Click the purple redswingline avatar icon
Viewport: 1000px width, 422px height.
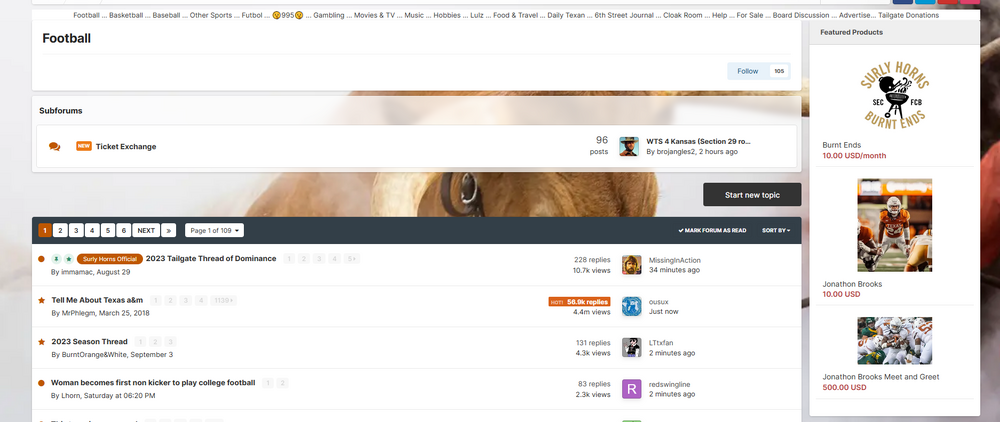coord(631,389)
